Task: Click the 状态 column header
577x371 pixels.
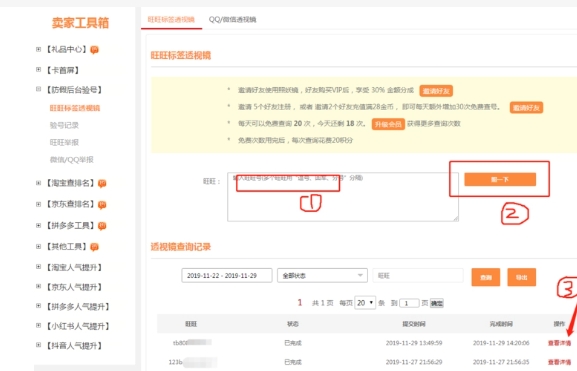Action: [x=293, y=324]
